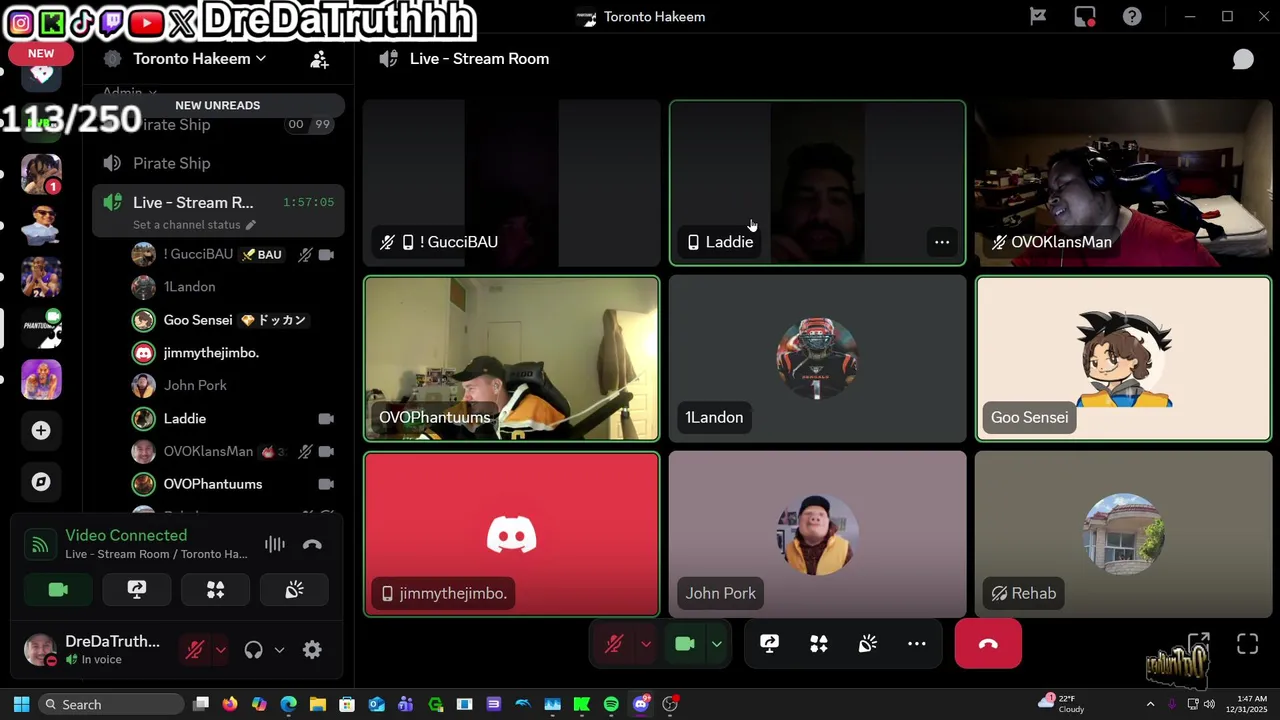Start an activity from call controls bar
1280x720 pixels.
click(818, 644)
